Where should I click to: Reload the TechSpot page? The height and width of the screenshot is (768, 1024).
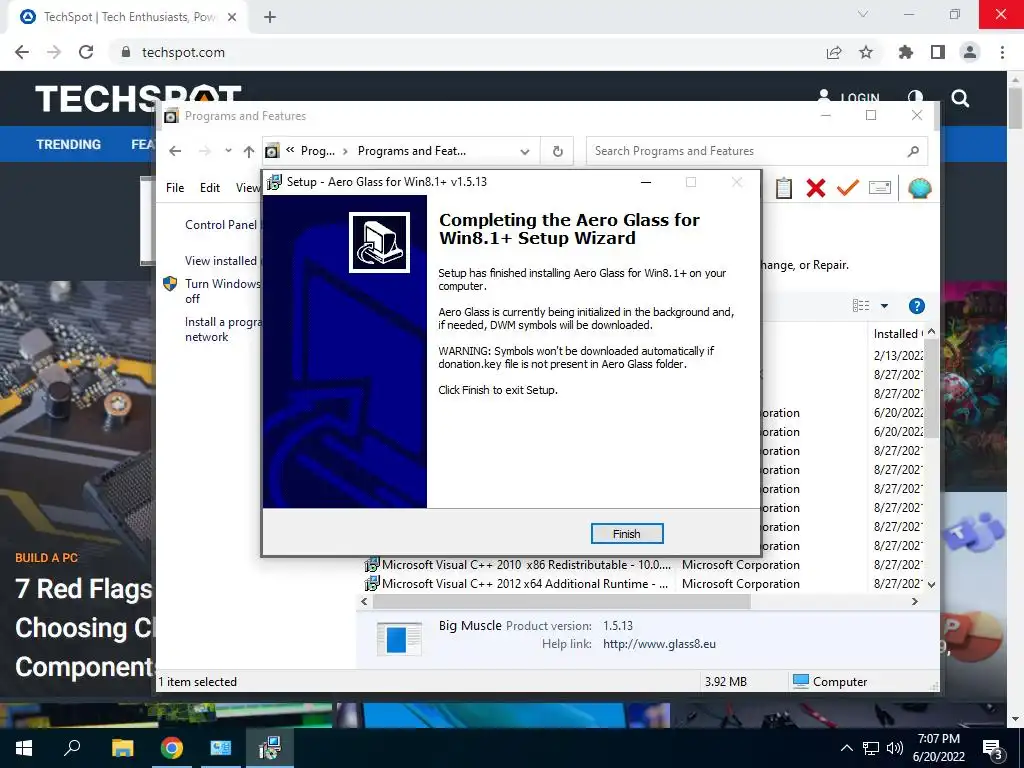(x=86, y=52)
